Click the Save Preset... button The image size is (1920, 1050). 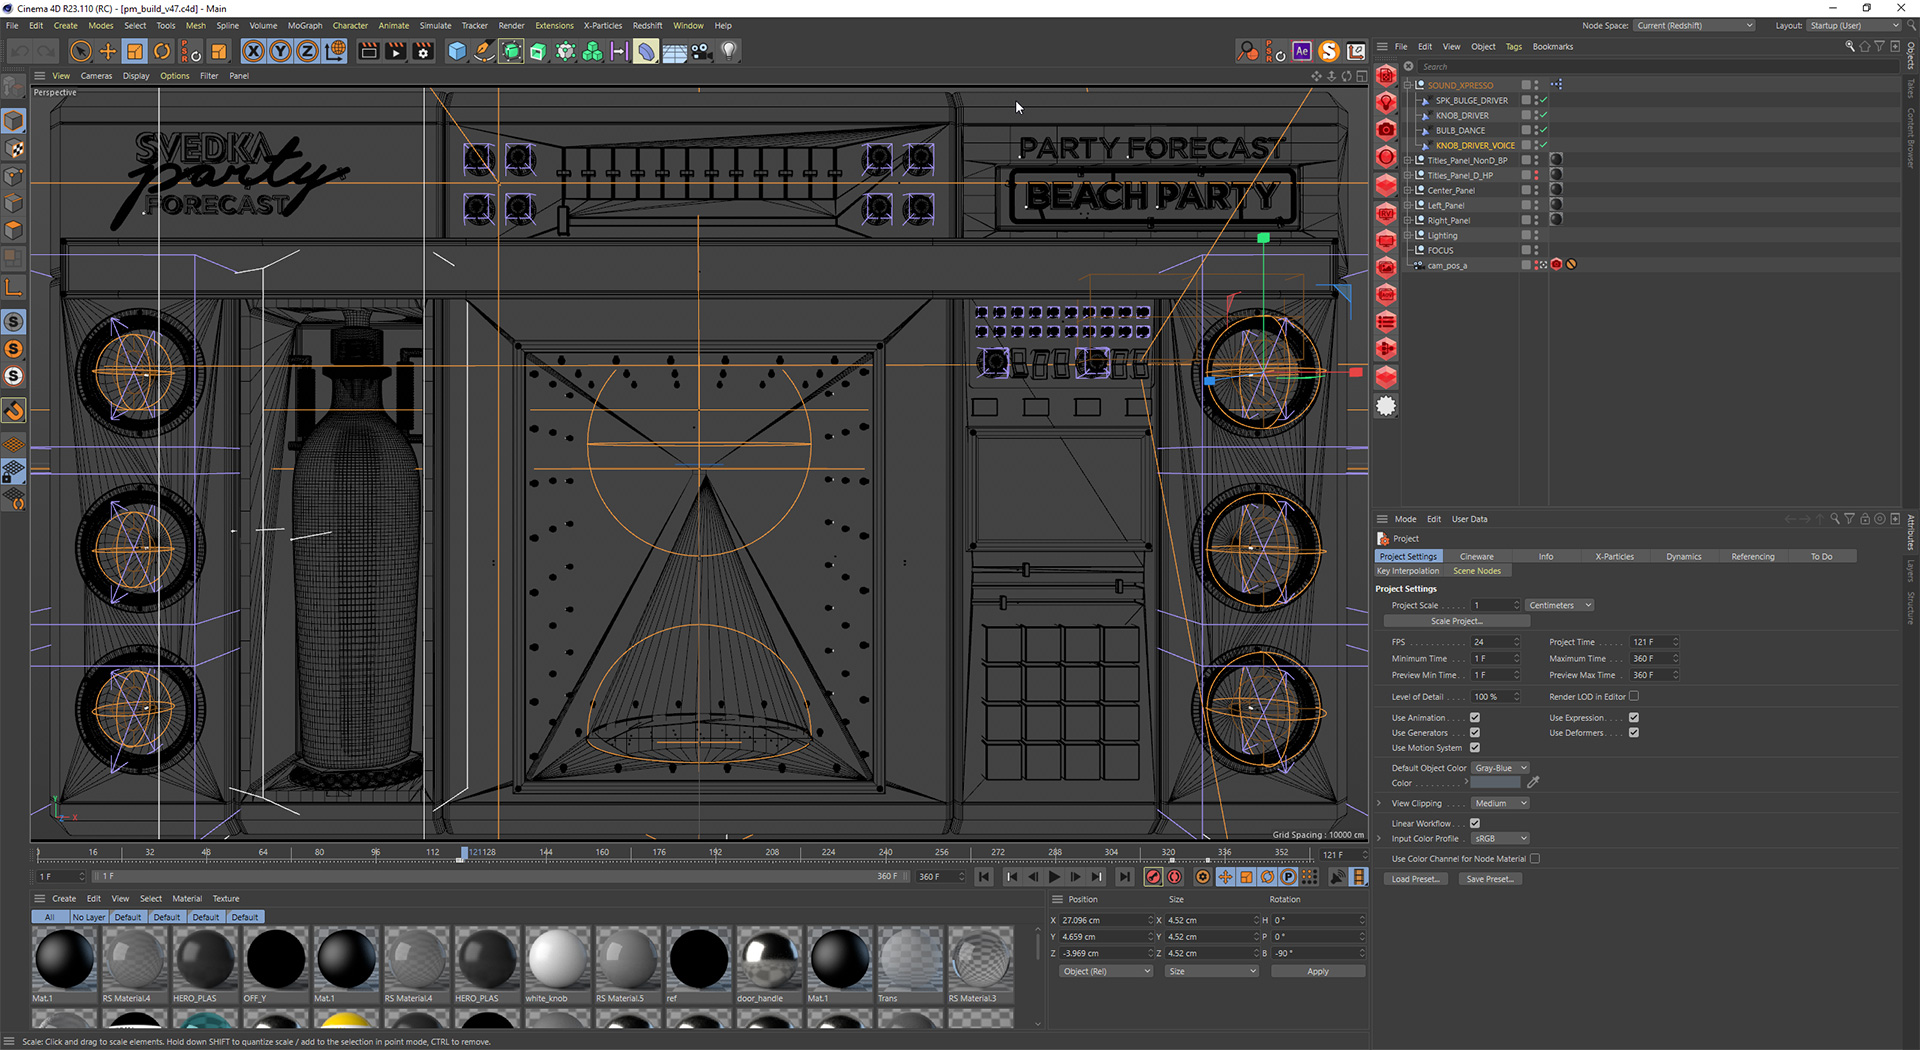click(x=1489, y=879)
